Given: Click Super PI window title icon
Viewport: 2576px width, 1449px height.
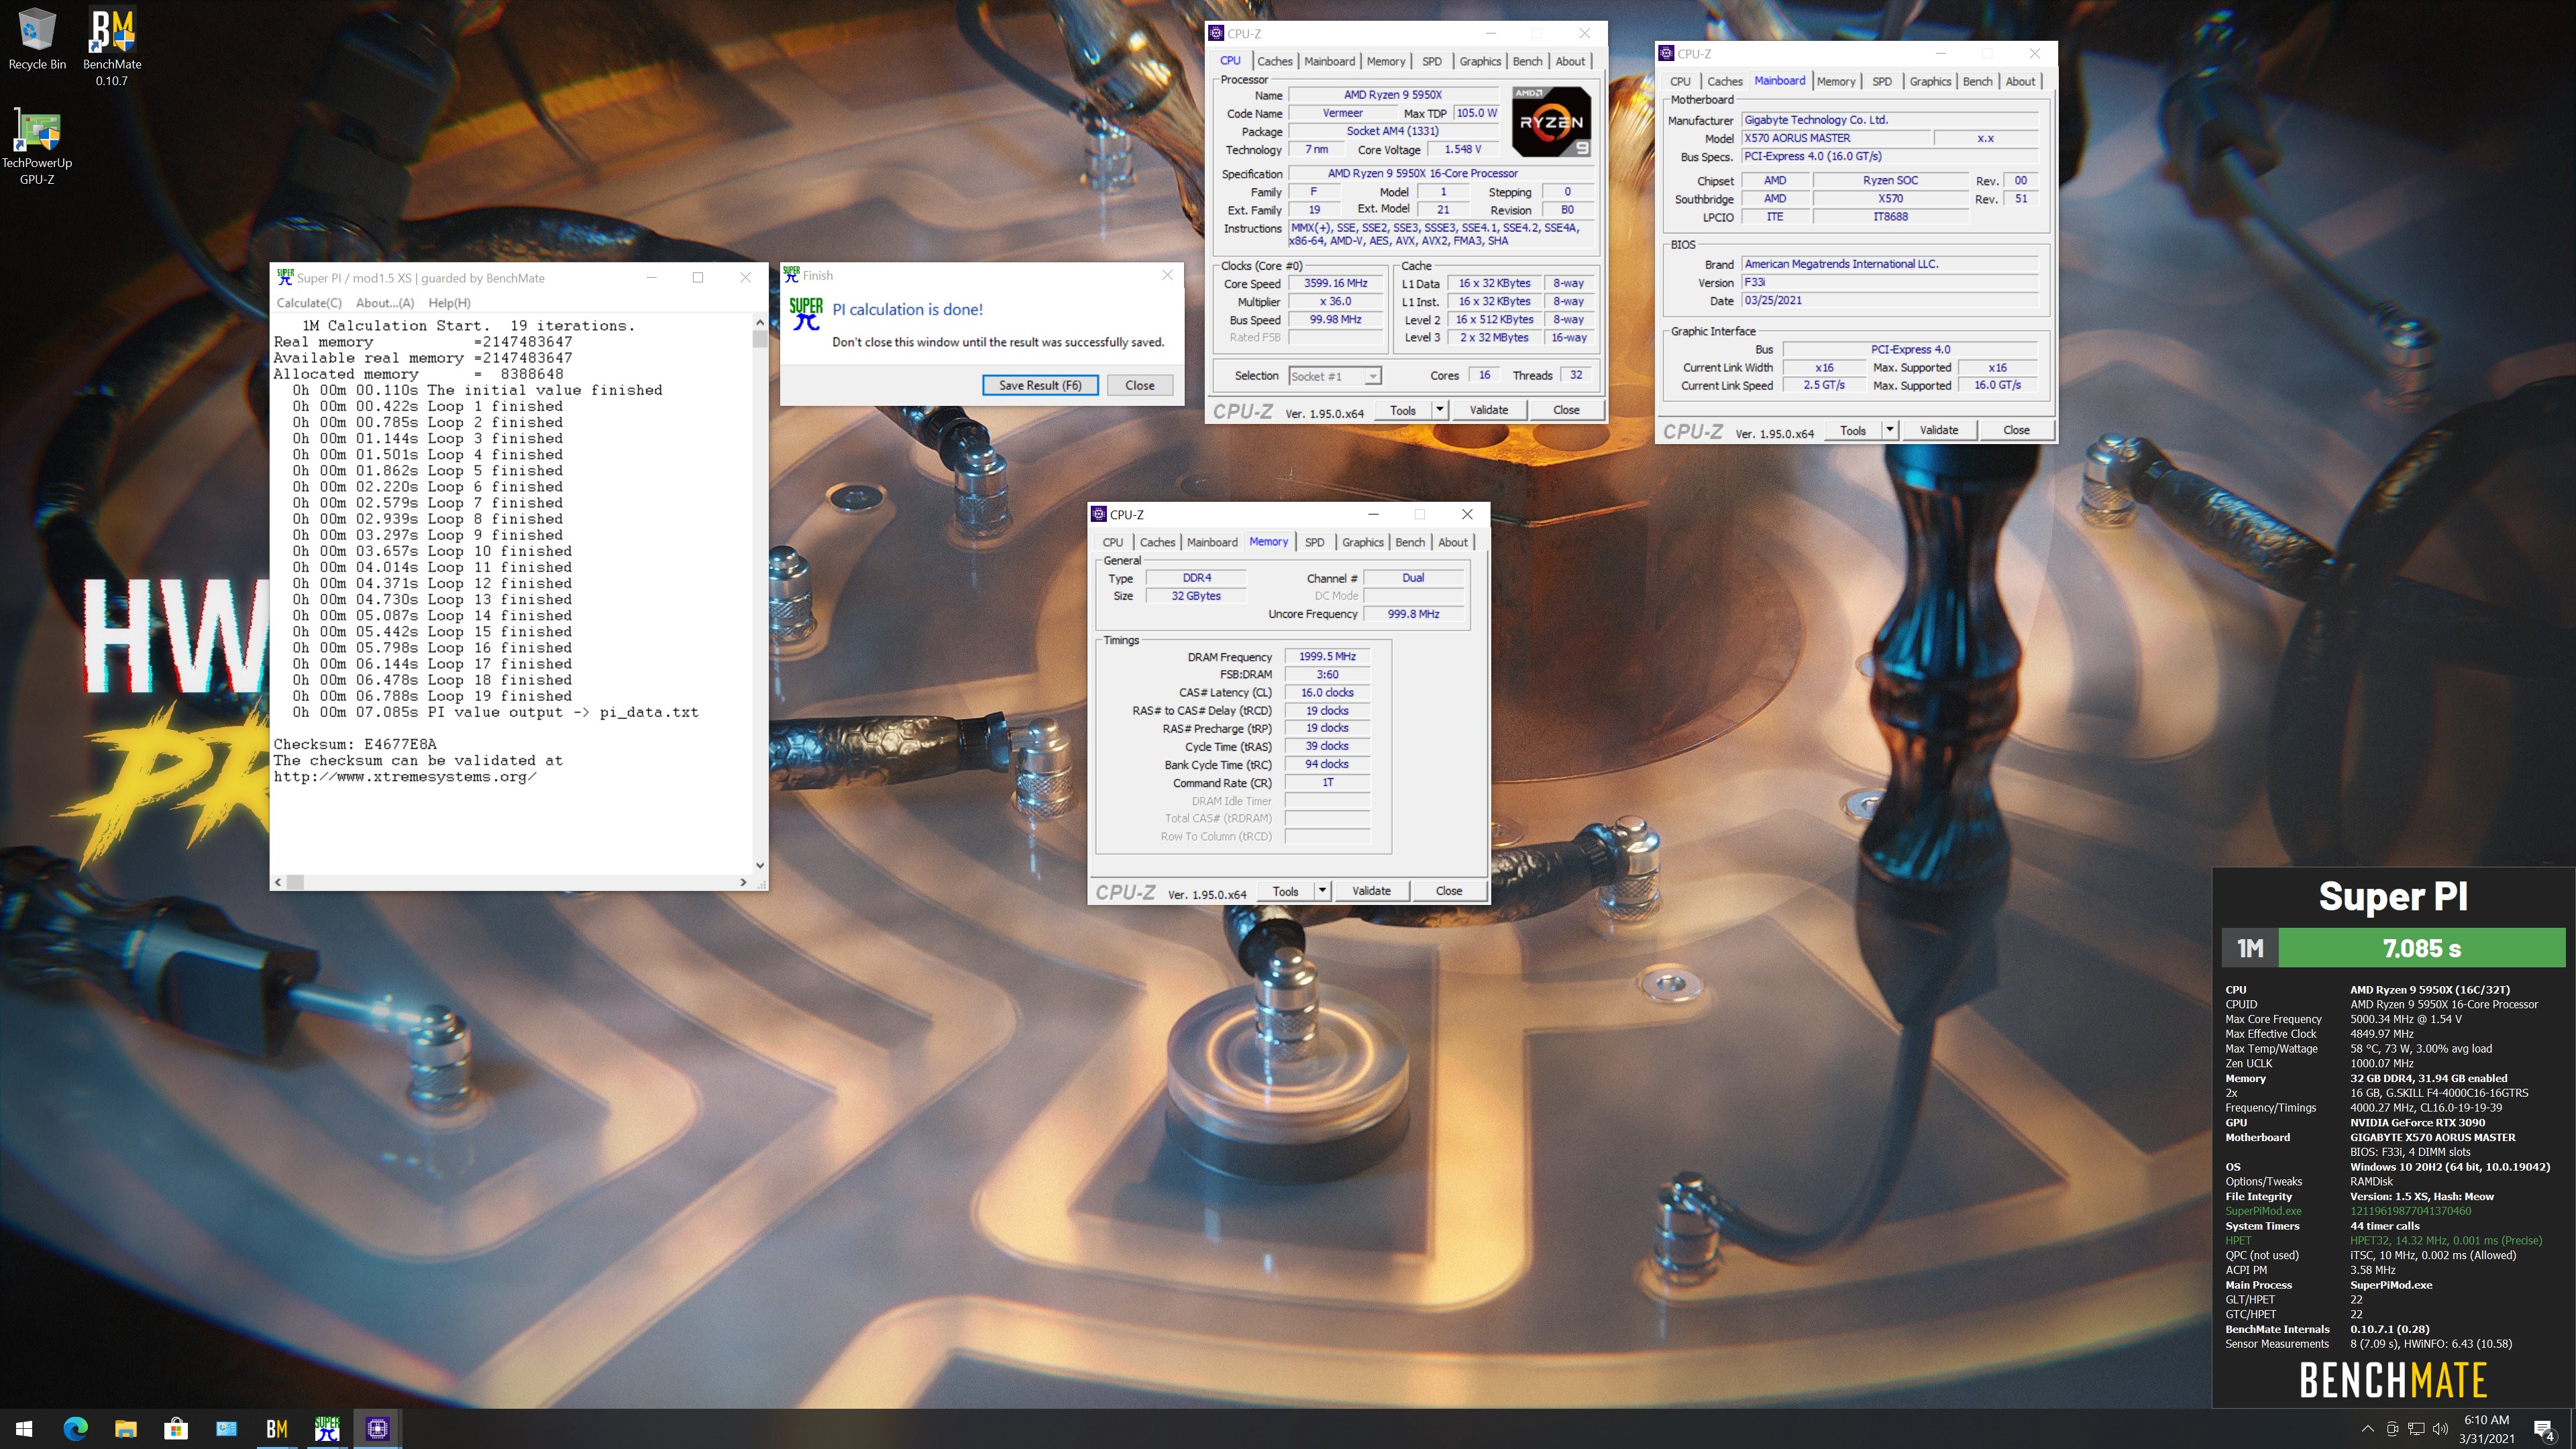Looking at the screenshot, I should tap(285, 277).
